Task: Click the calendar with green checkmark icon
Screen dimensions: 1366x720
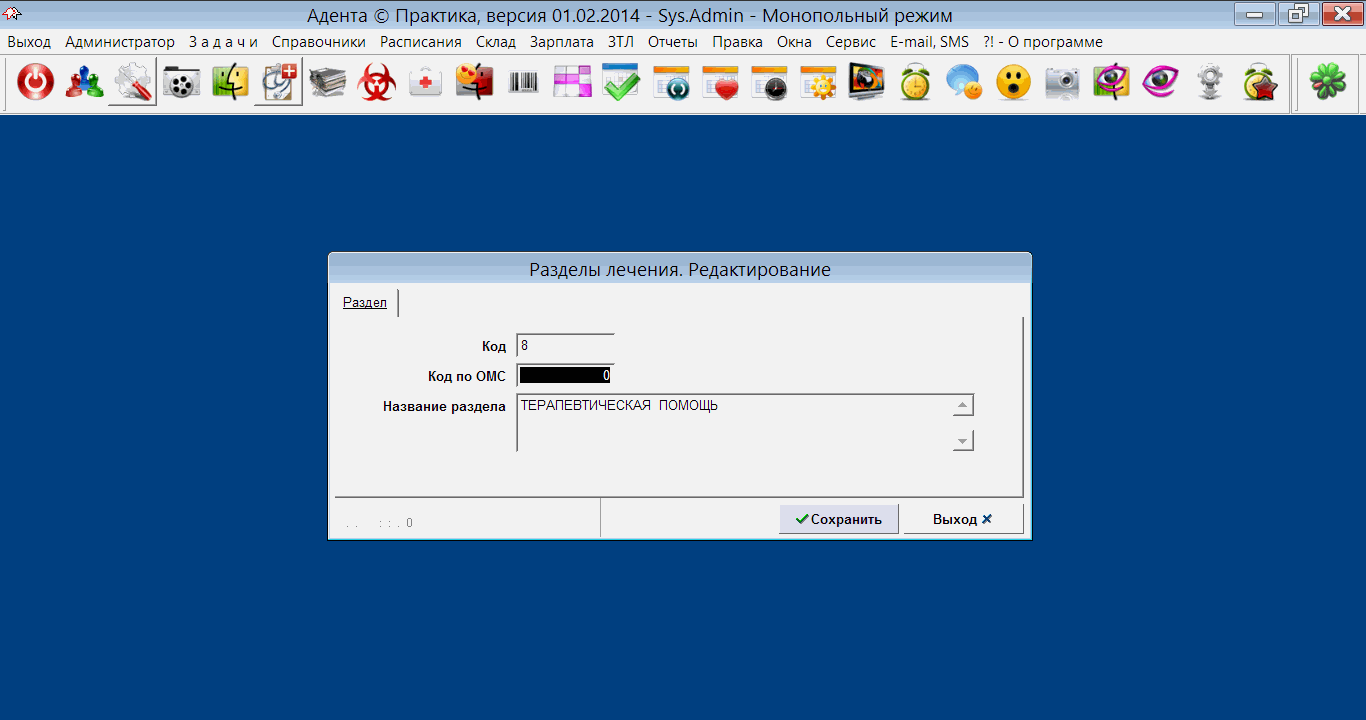Action: pos(621,83)
